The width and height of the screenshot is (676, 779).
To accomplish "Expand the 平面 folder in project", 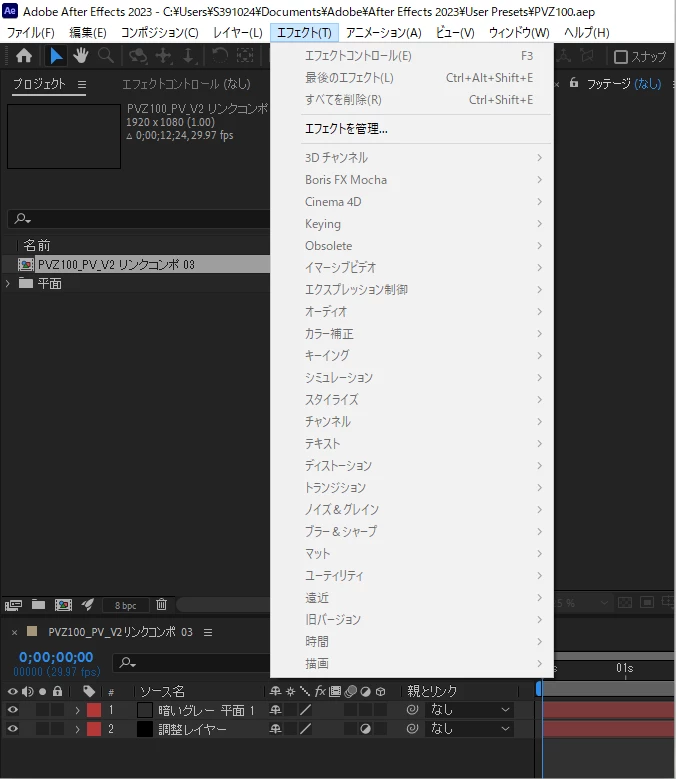I will [7, 283].
